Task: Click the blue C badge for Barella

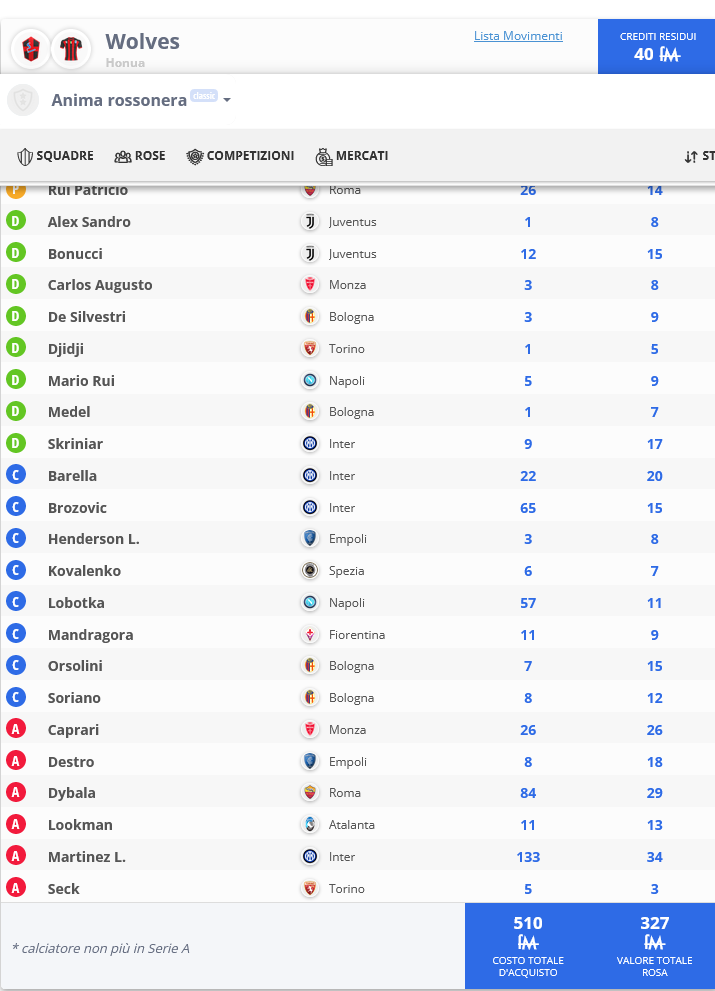Action: 16,475
